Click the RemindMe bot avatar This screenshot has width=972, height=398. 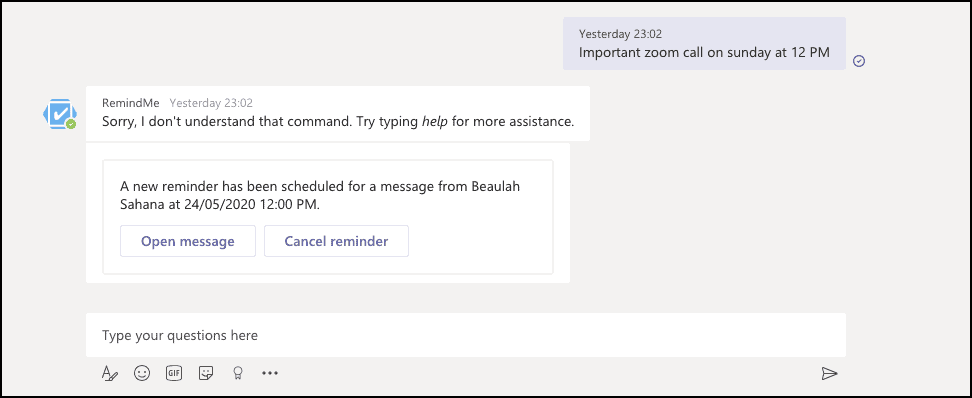point(60,113)
